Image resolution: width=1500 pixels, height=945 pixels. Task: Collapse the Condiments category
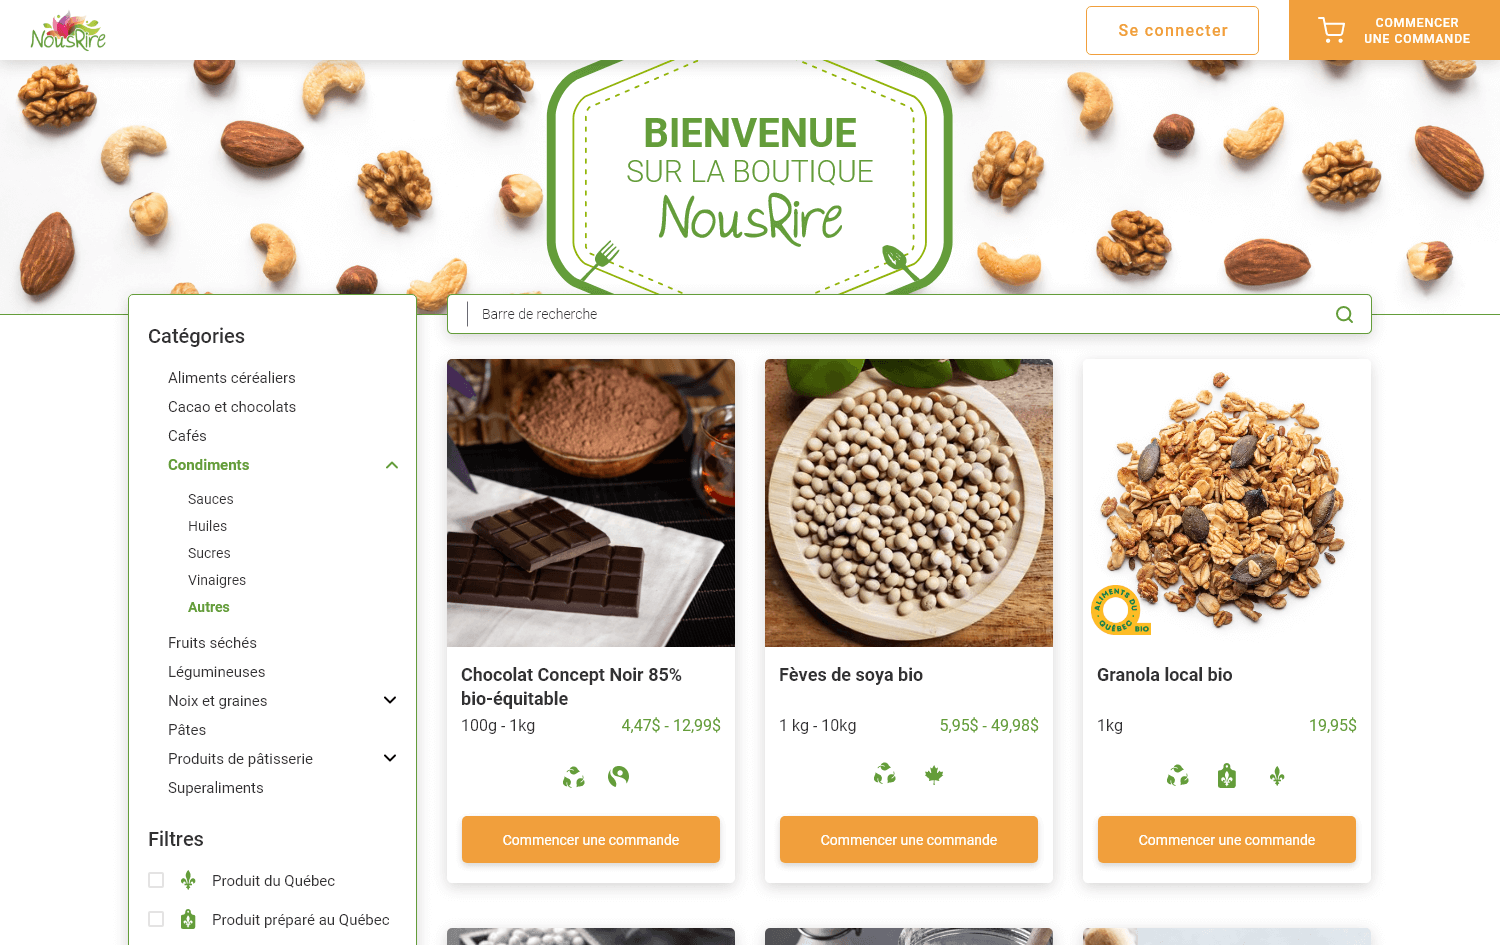click(392, 465)
